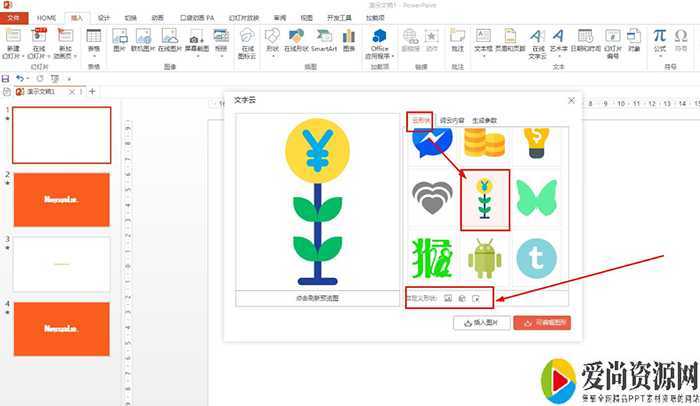Select the Android robot shape
Image resolution: width=700 pixels, height=406 pixels.
[x=485, y=257]
